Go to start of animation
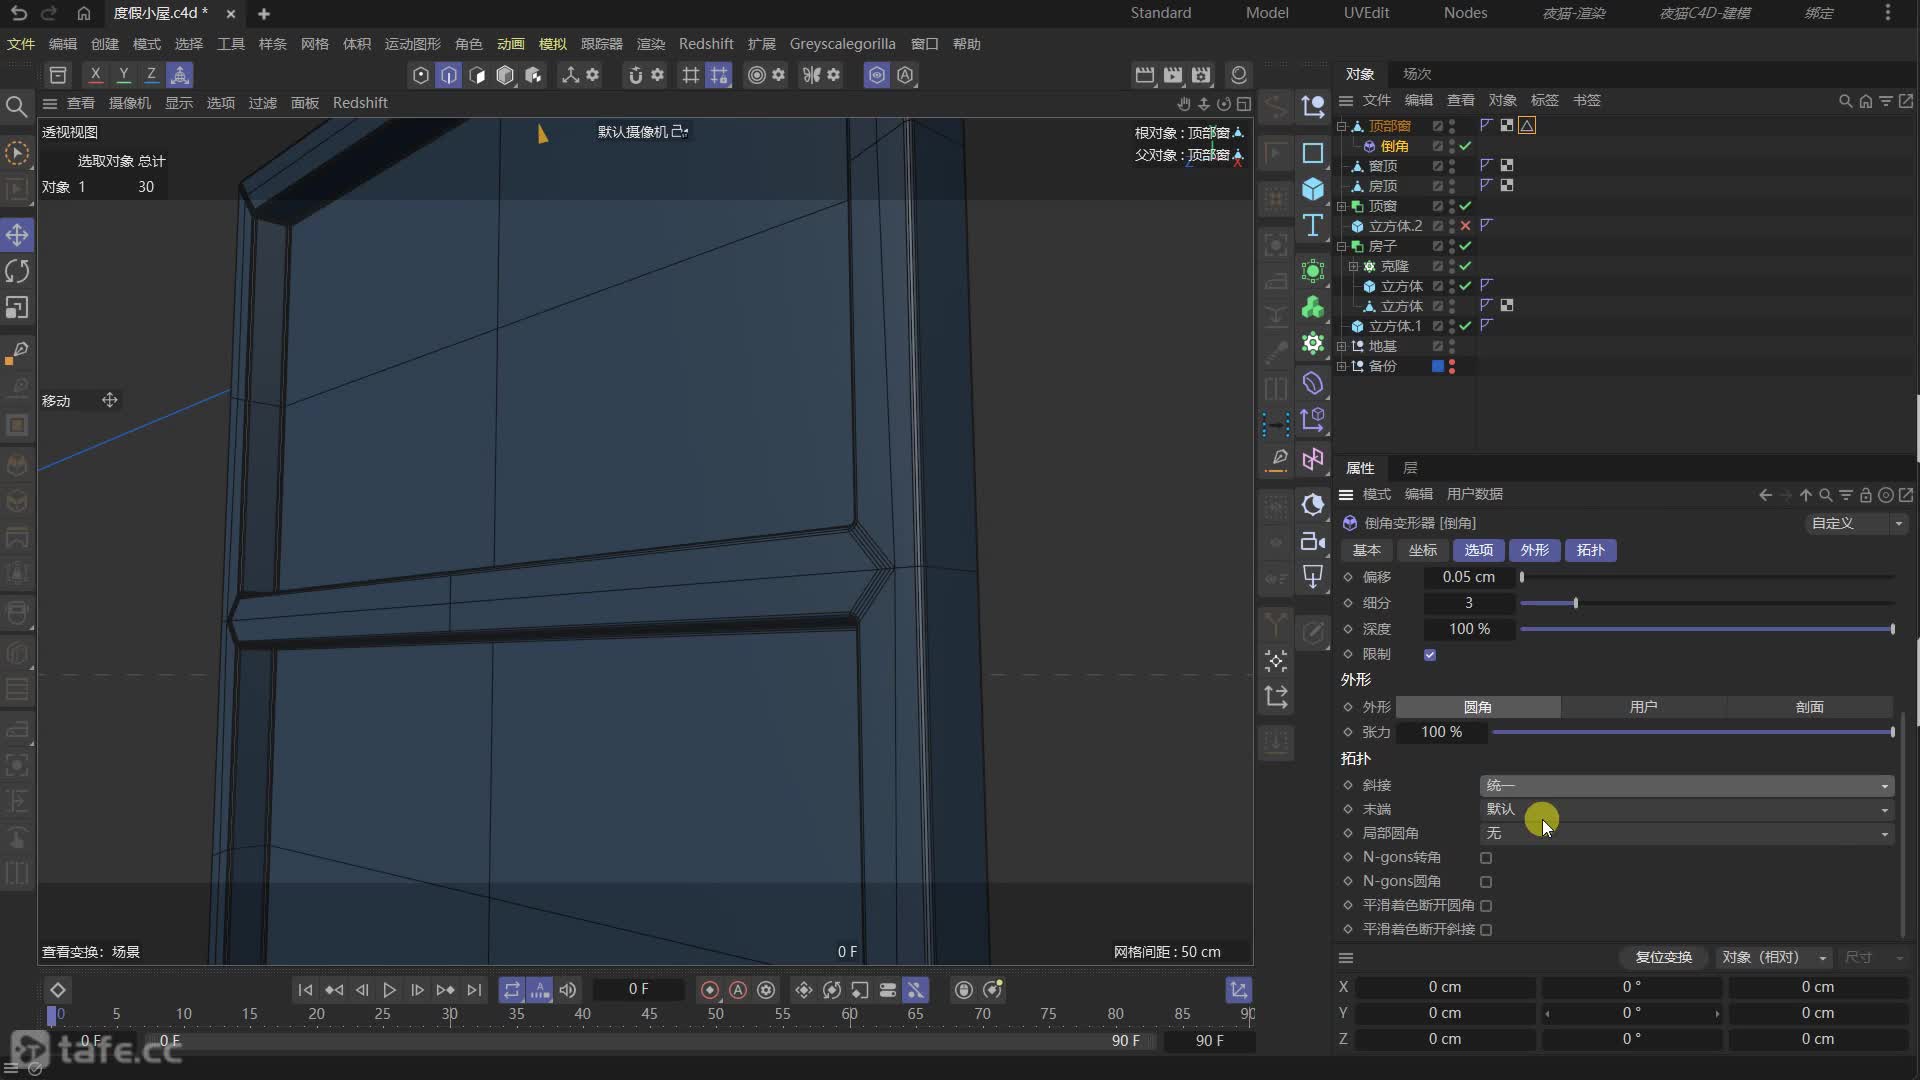 point(305,990)
